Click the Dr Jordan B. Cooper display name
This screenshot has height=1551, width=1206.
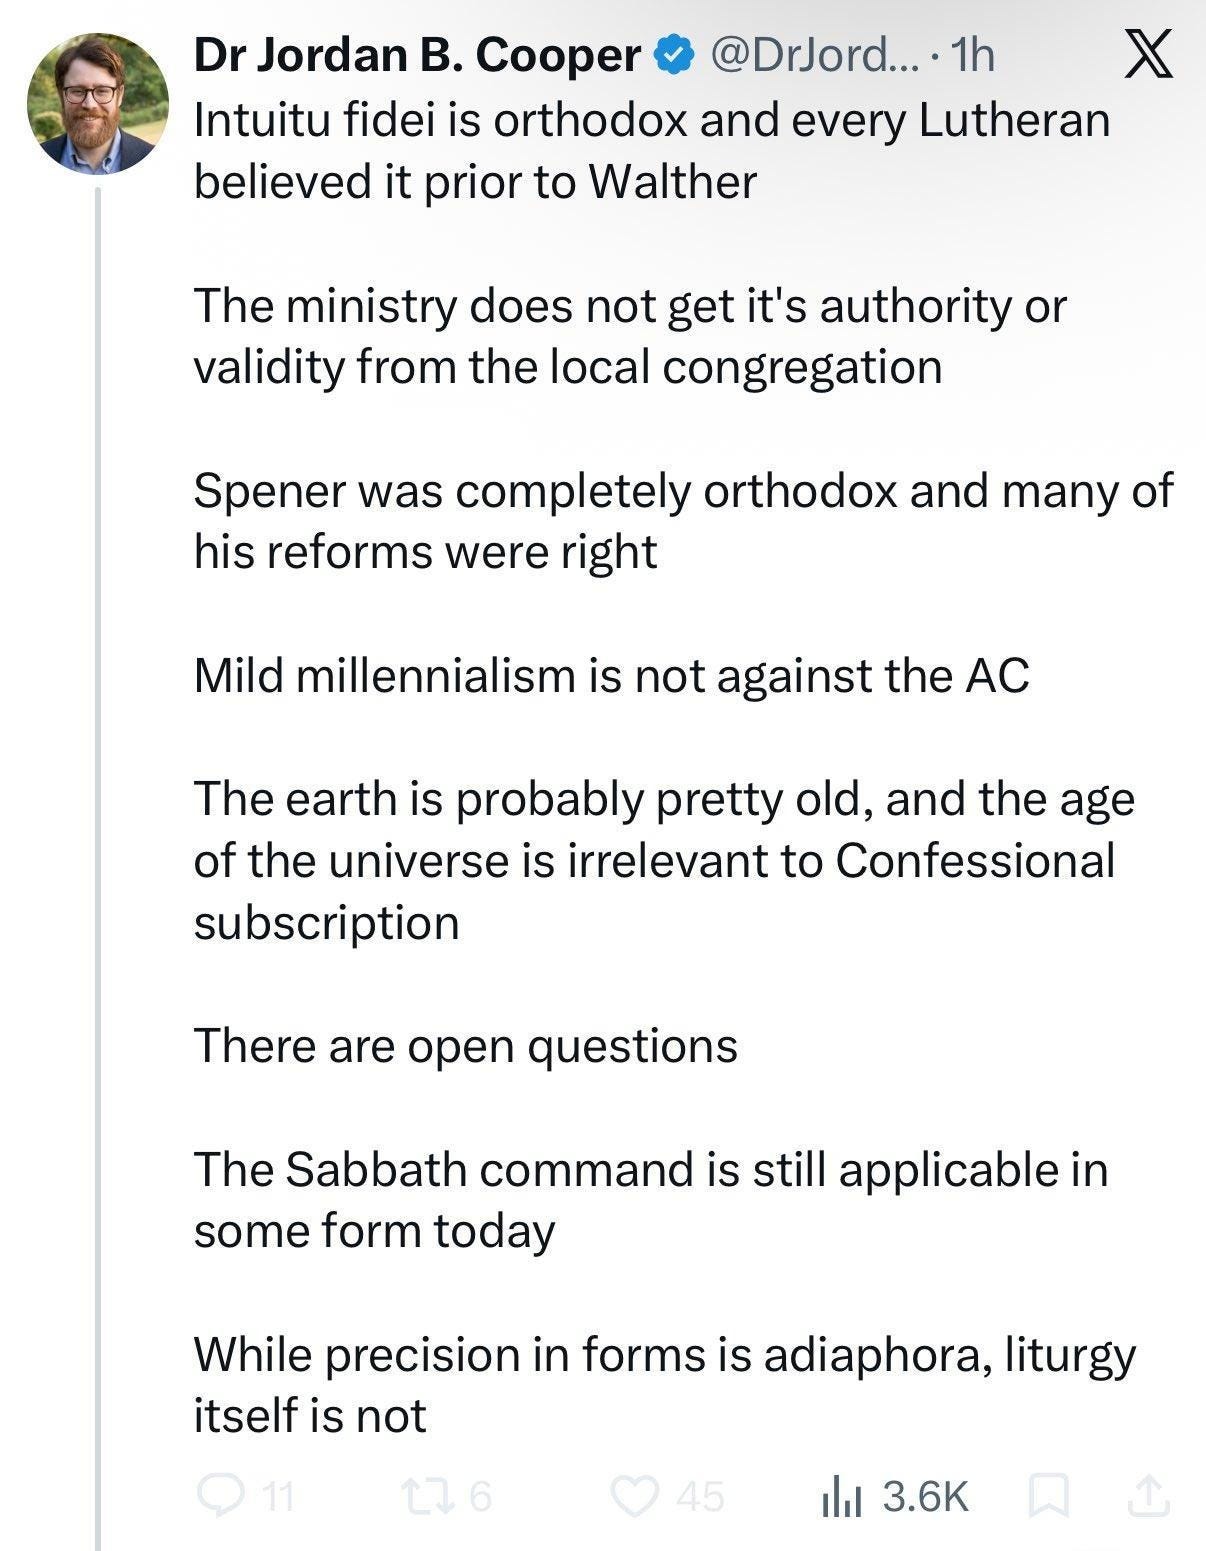tap(416, 55)
